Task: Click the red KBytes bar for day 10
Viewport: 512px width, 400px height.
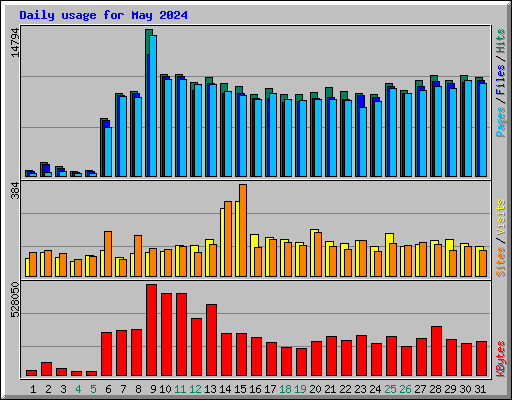Action: (166, 335)
